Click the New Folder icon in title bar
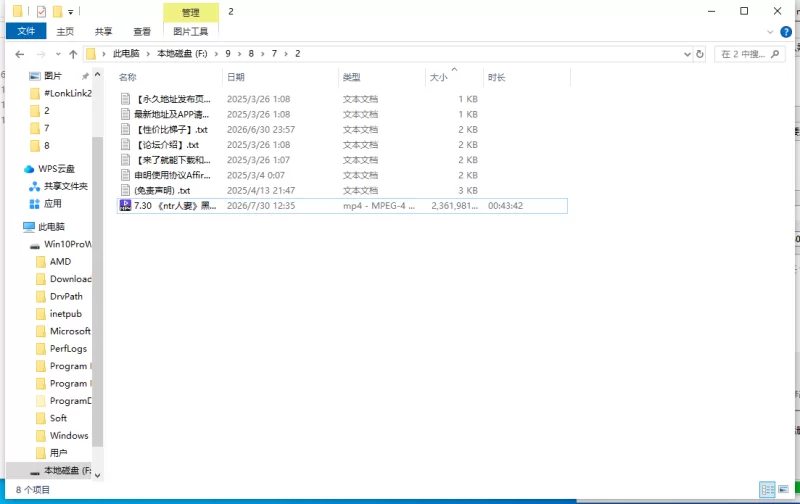Screen dimensions: 800x504 (58, 11)
